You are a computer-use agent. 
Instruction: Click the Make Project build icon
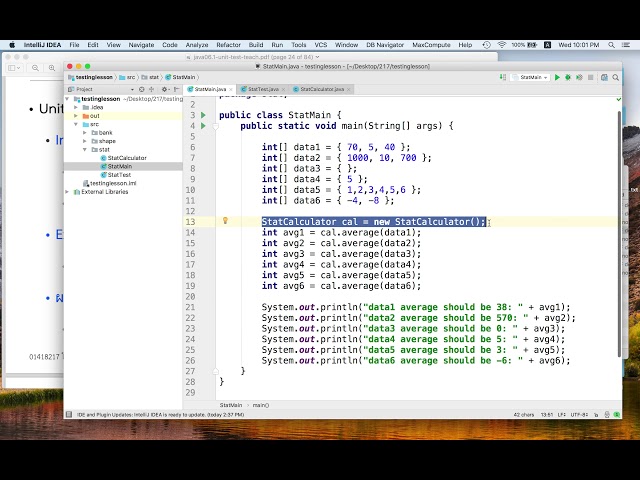coord(503,77)
